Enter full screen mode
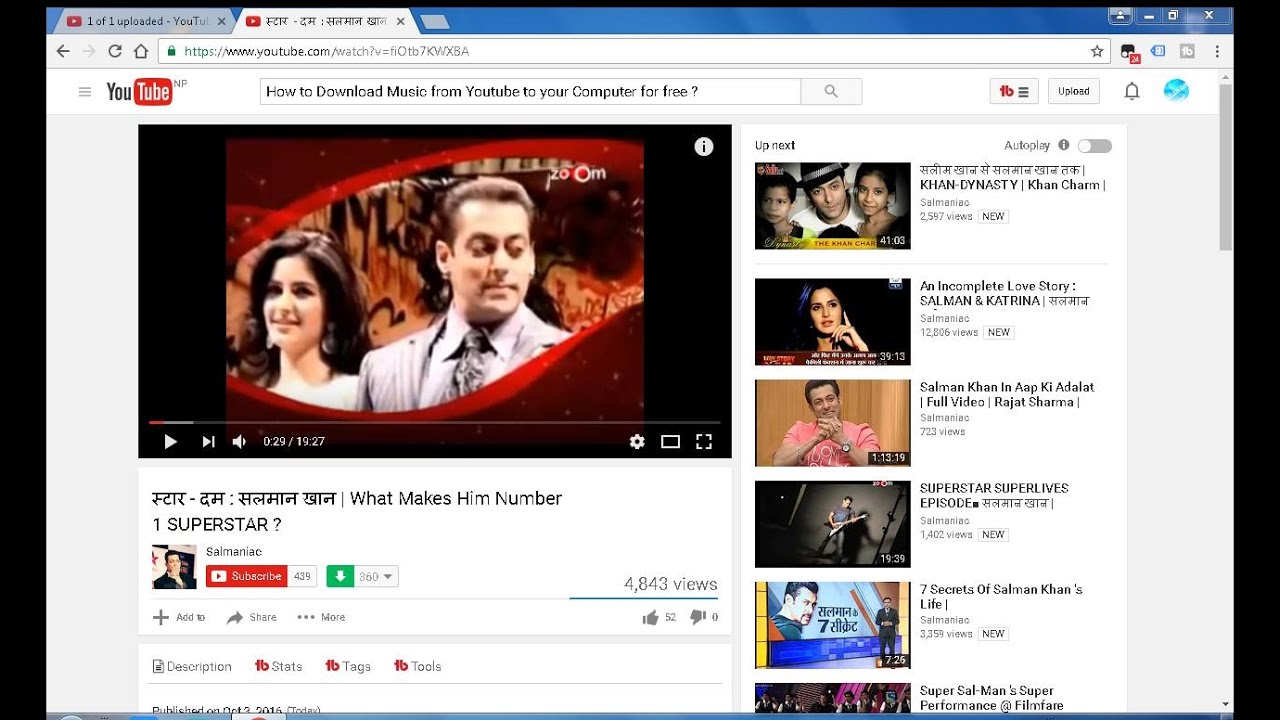This screenshot has height=720, width=1280. [704, 441]
